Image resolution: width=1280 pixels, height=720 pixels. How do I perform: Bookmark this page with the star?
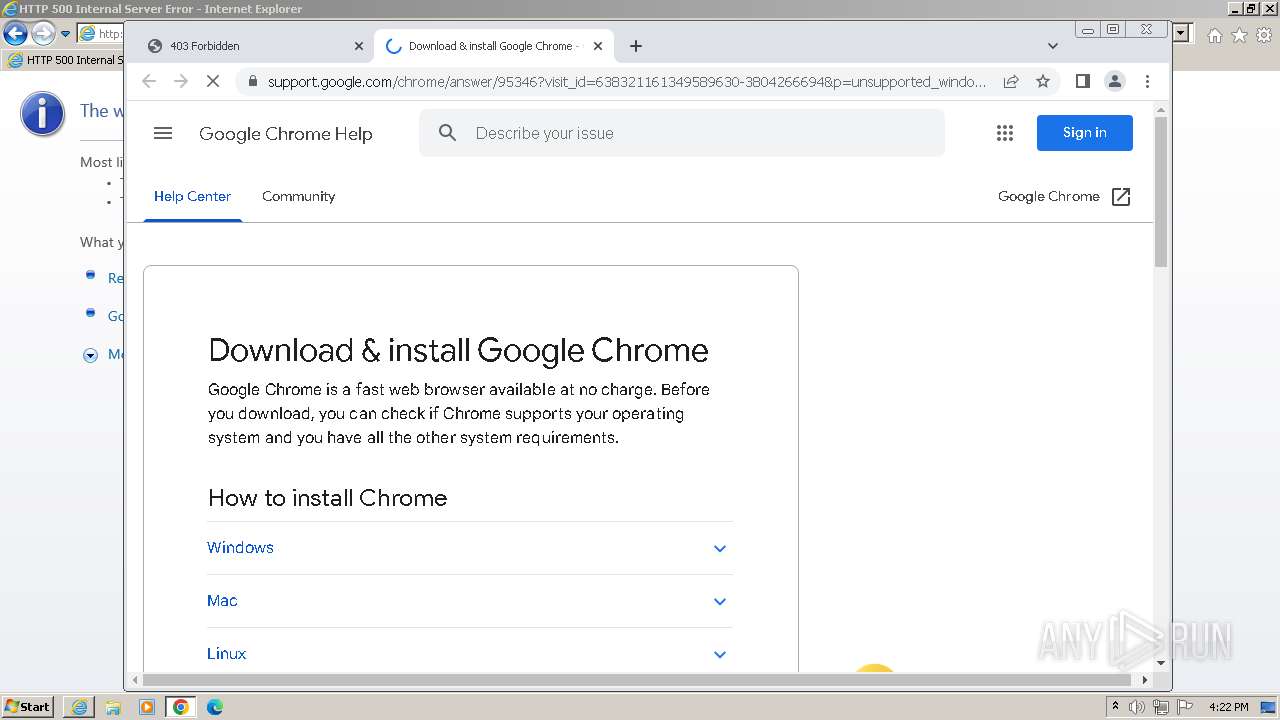(1043, 81)
